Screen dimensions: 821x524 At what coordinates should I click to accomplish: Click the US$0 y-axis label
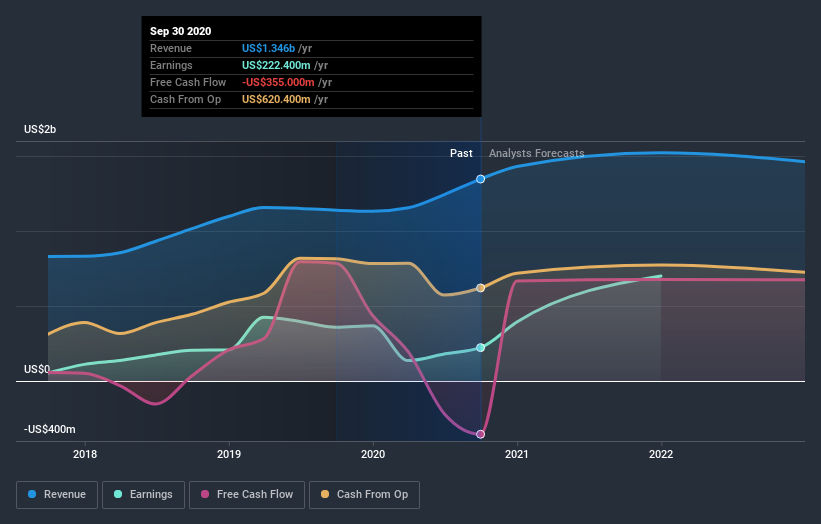37,370
